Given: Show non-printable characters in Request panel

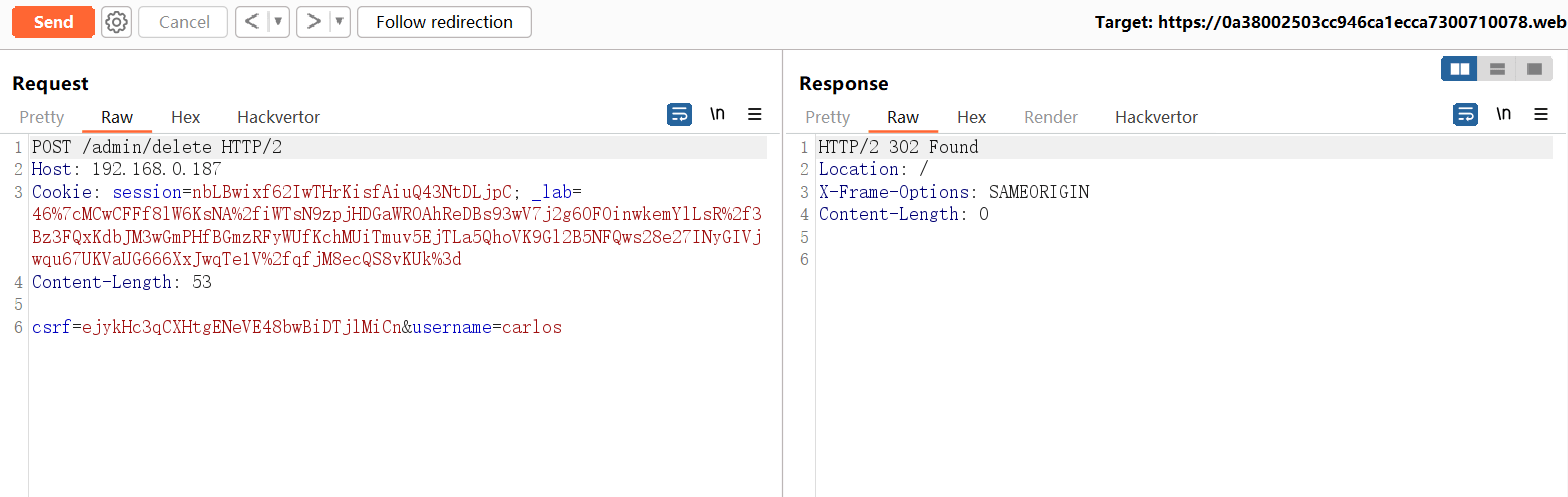Looking at the screenshot, I should [x=717, y=114].
